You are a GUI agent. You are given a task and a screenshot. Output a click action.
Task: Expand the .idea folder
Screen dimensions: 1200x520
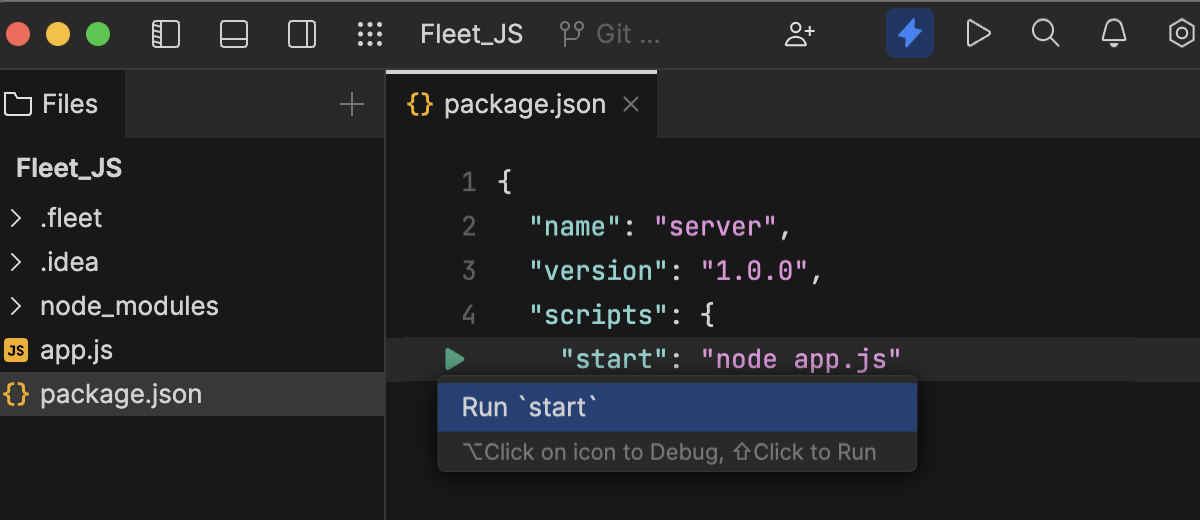tap(16, 262)
